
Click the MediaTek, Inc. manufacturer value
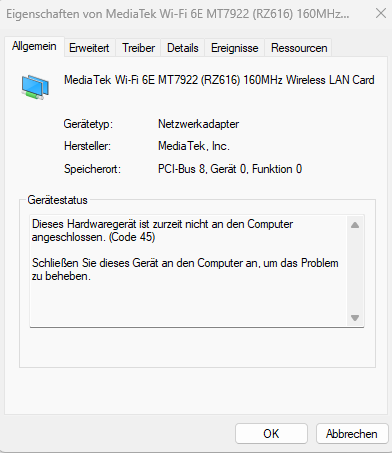point(194,146)
